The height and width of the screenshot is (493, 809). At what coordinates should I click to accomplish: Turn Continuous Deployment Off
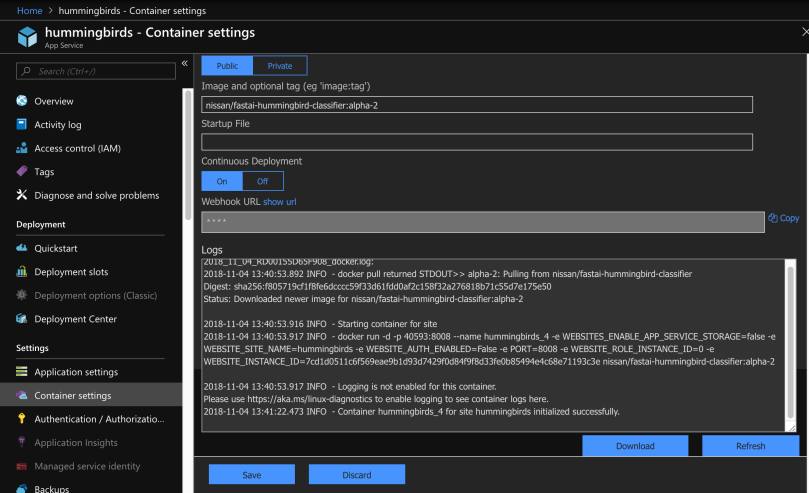click(263, 181)
